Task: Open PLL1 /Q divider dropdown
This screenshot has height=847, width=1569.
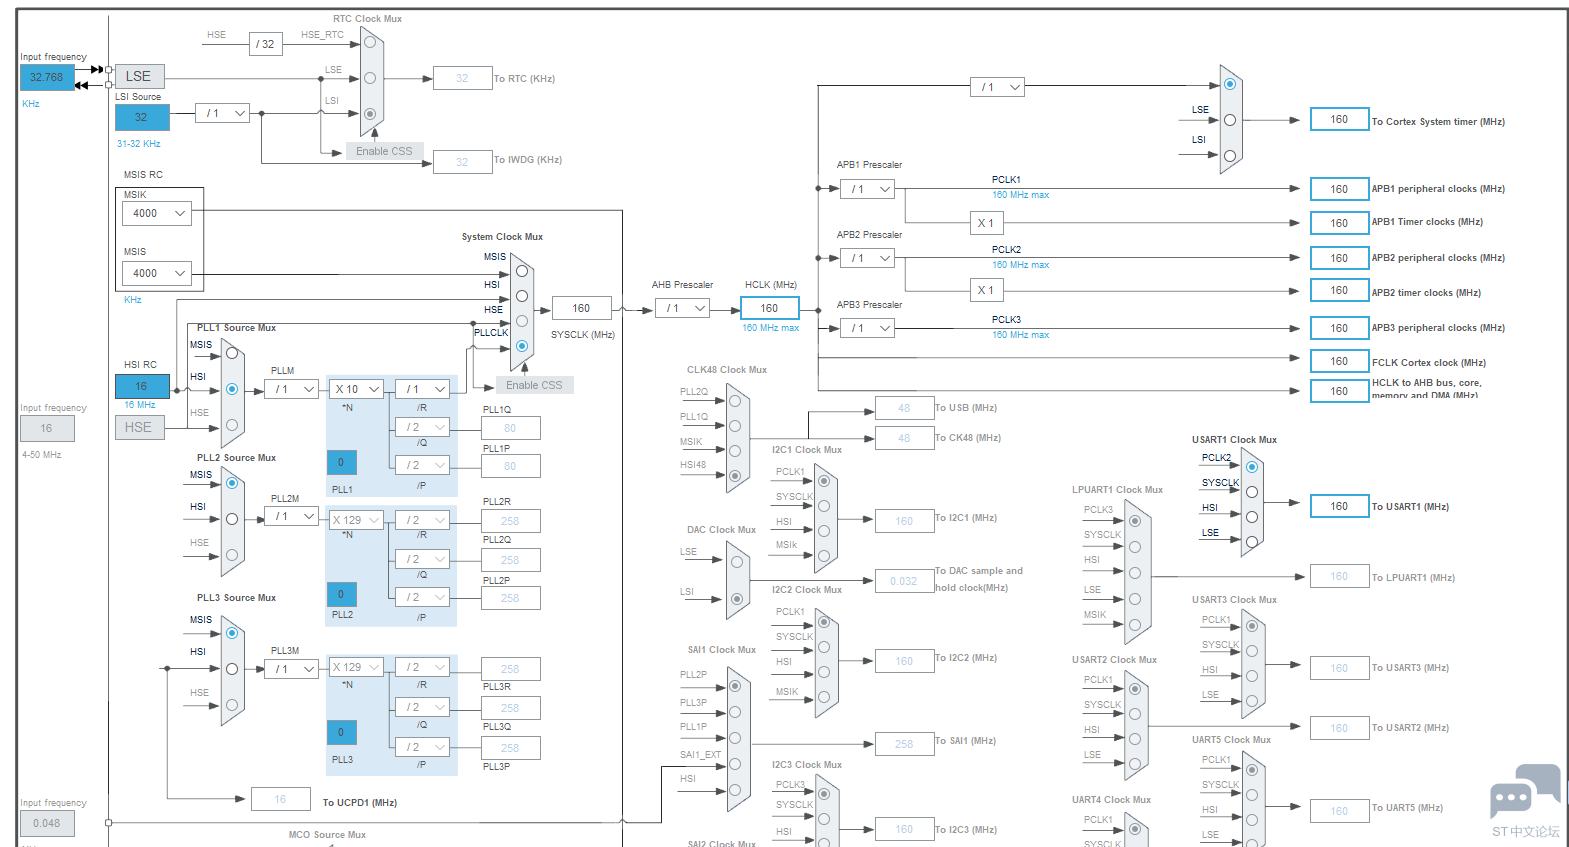Action: click(422, 427)
